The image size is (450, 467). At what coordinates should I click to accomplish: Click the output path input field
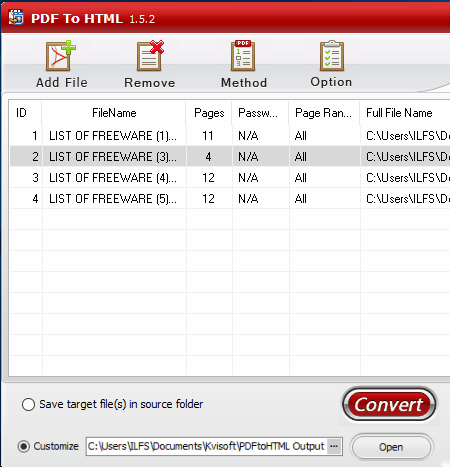pyautogui.click(x=207, y=446)
